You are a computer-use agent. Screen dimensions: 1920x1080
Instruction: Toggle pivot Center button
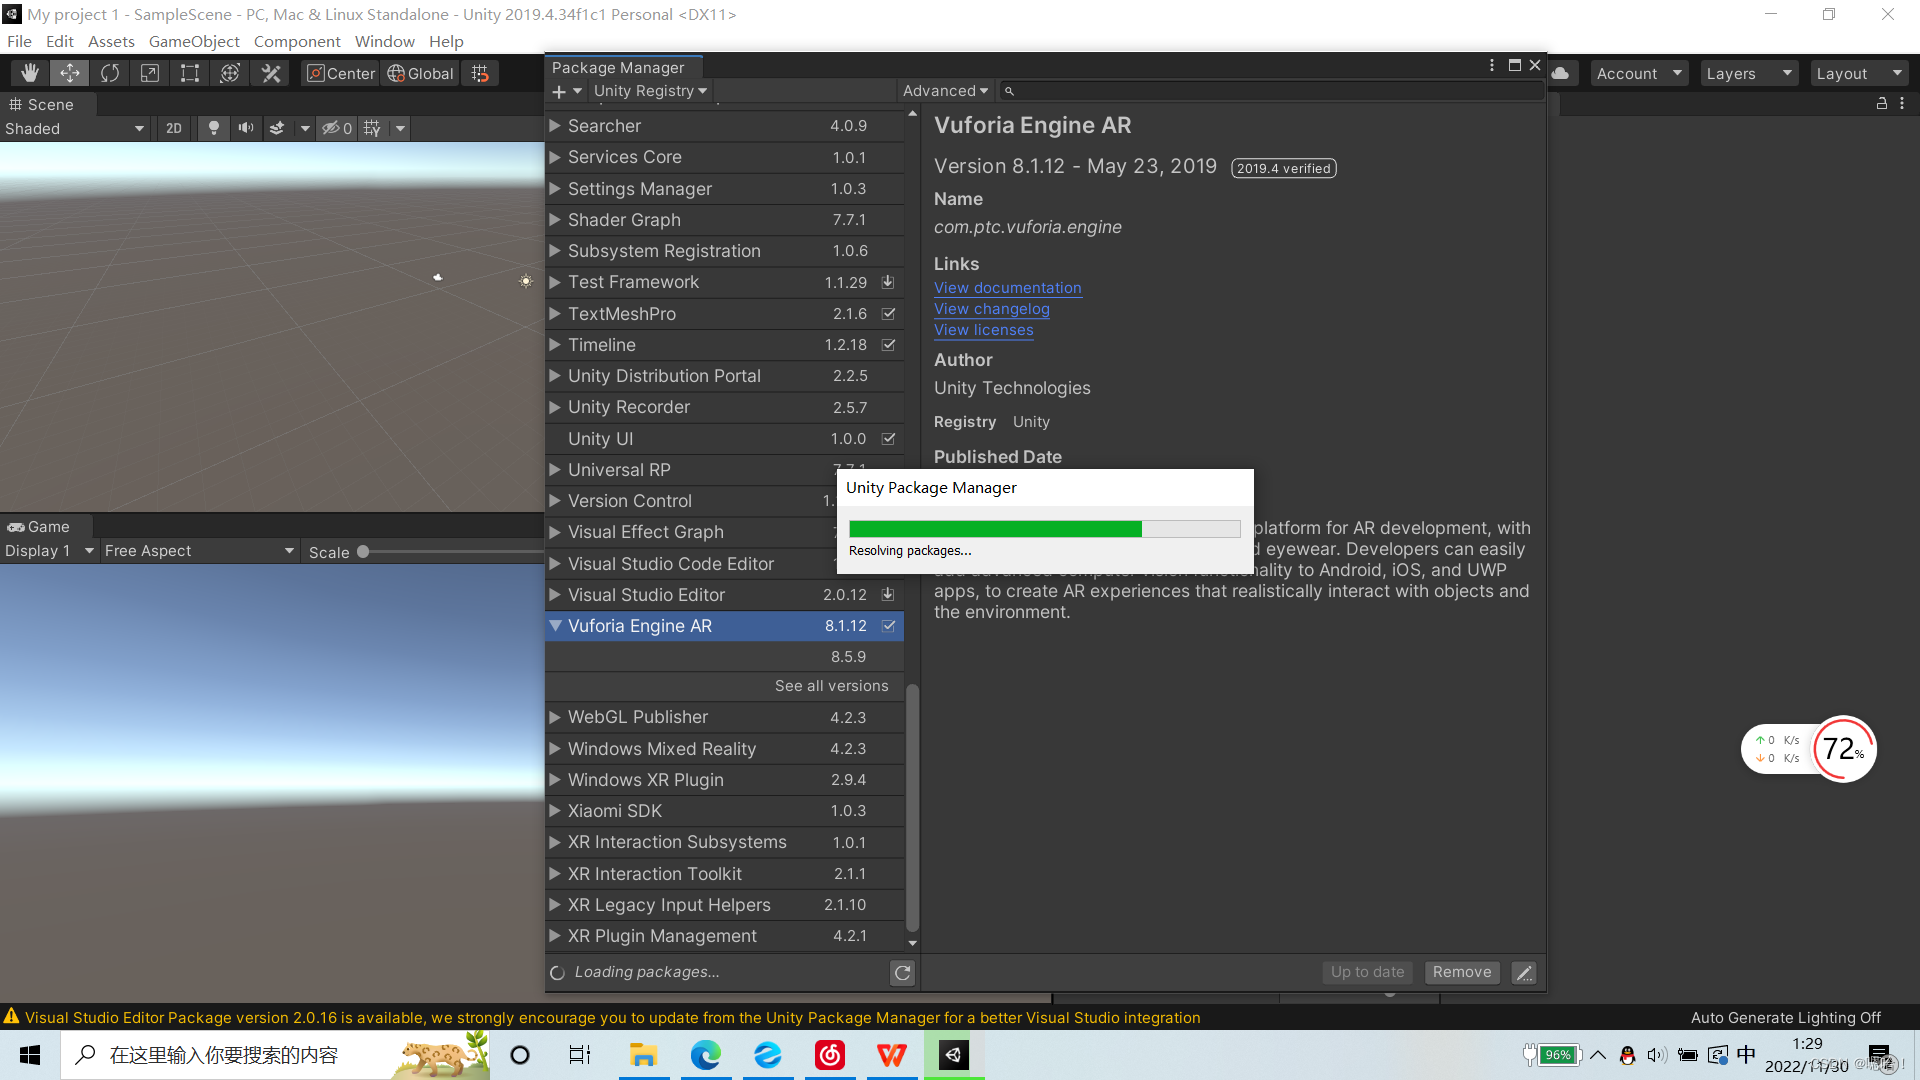click(341, 73)
